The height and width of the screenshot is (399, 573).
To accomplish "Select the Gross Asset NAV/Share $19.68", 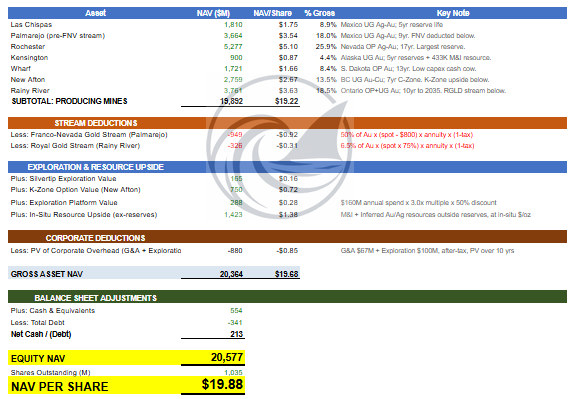I will tap(287, 274).
